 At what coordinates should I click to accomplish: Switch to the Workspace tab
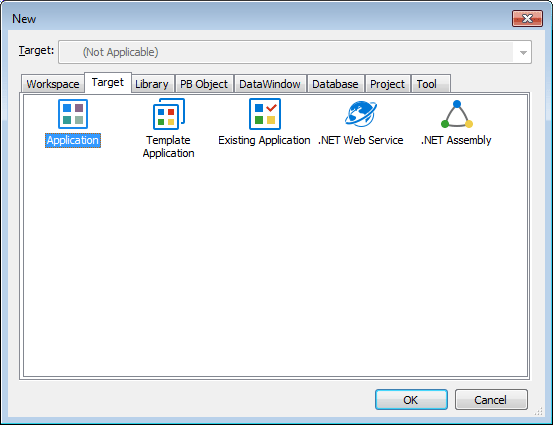click(x=53, y=84)
